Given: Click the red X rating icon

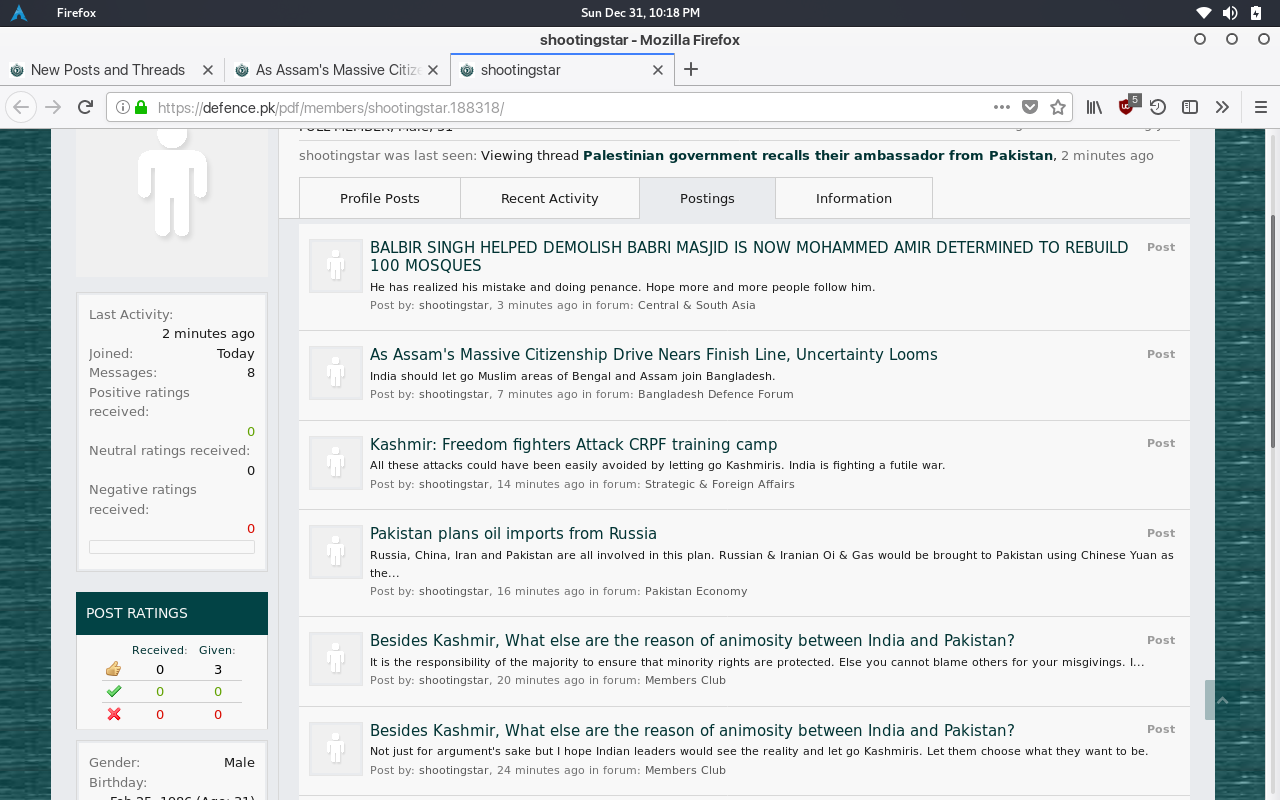Looking at the screenshot, I should [113, 714].
